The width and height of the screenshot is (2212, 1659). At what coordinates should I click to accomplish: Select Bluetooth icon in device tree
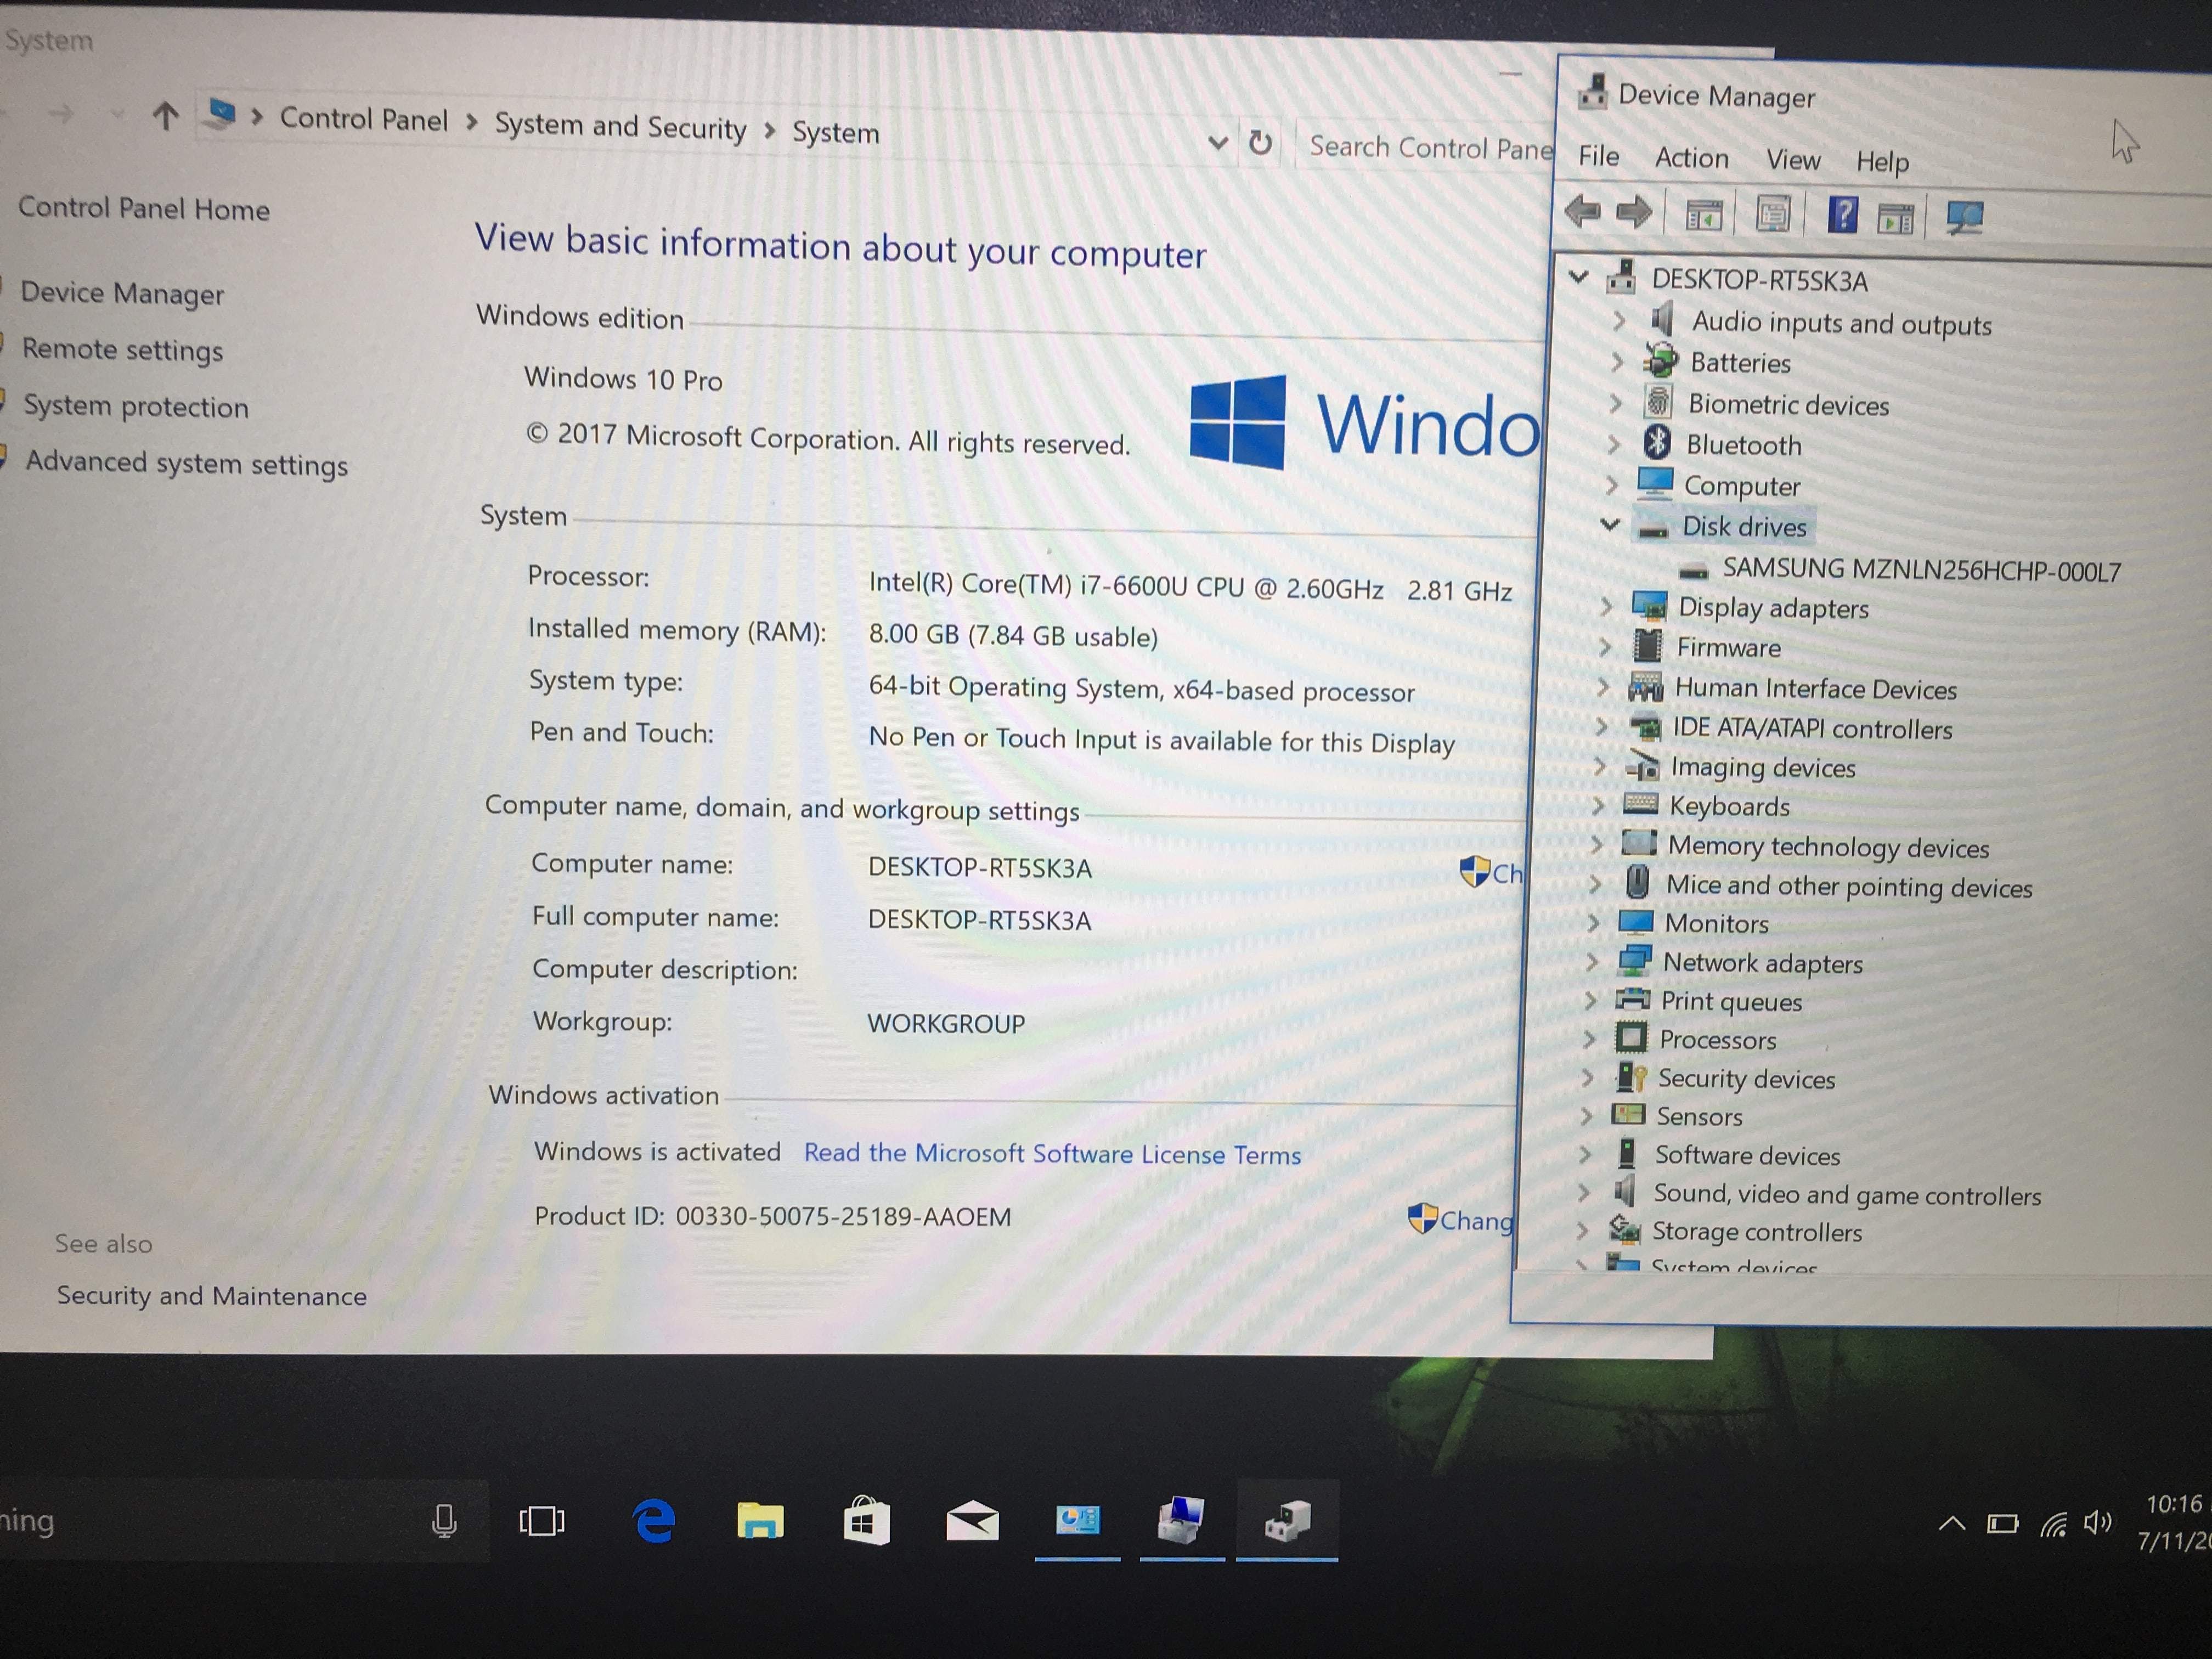coord(1657,442)
